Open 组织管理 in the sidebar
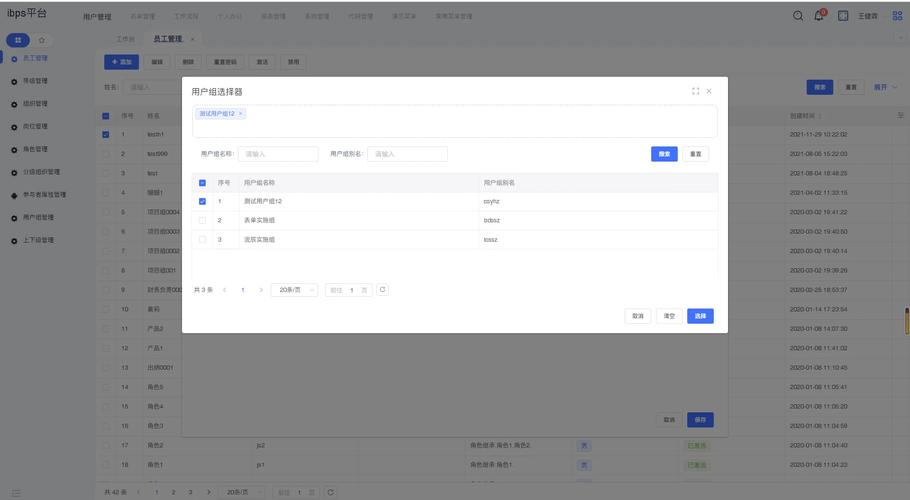Screen dimensions: 910x500 coord(35,103)
